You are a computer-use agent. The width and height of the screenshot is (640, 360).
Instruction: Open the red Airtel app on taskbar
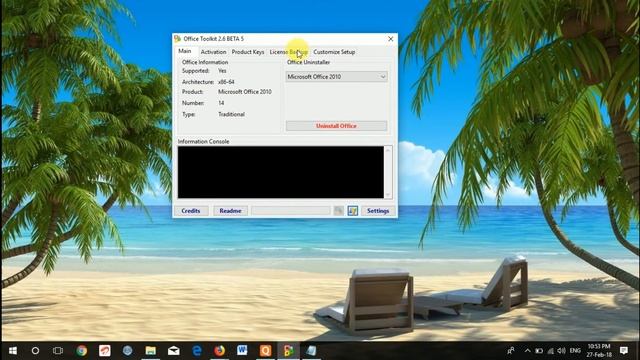pos(104,351)
